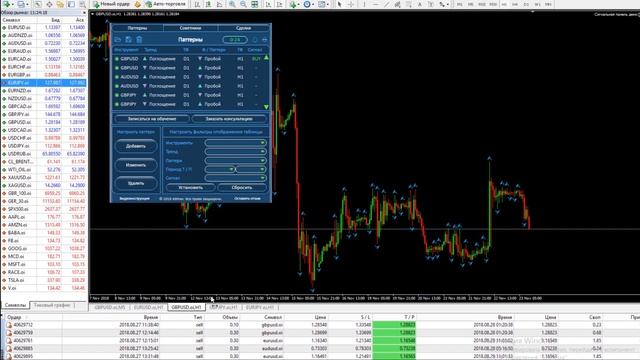Viewport: 640px width, 360px height.
Task: Click the save disk icon in Паттерны panel
Action: point(129,40)
